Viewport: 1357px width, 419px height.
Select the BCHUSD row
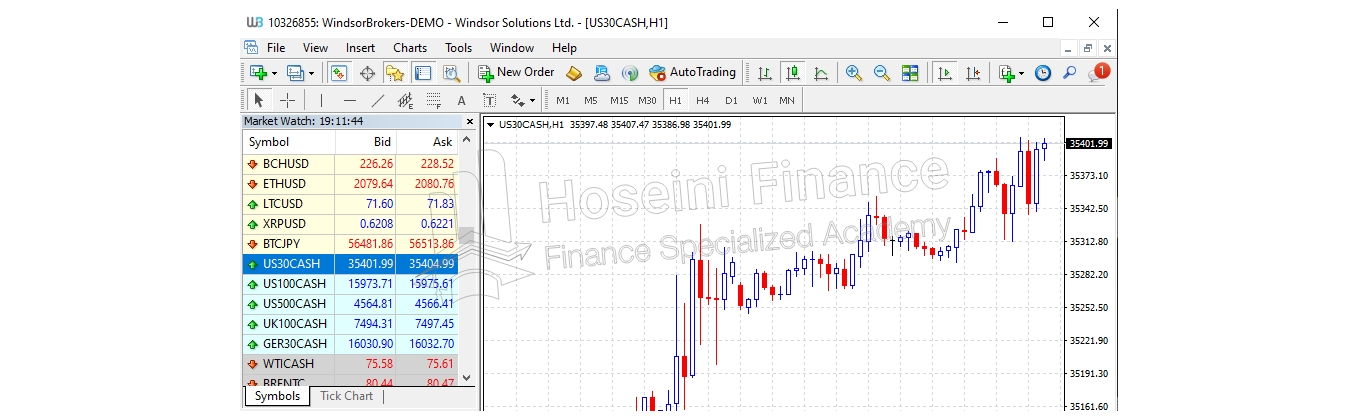[x=350, y=164]
